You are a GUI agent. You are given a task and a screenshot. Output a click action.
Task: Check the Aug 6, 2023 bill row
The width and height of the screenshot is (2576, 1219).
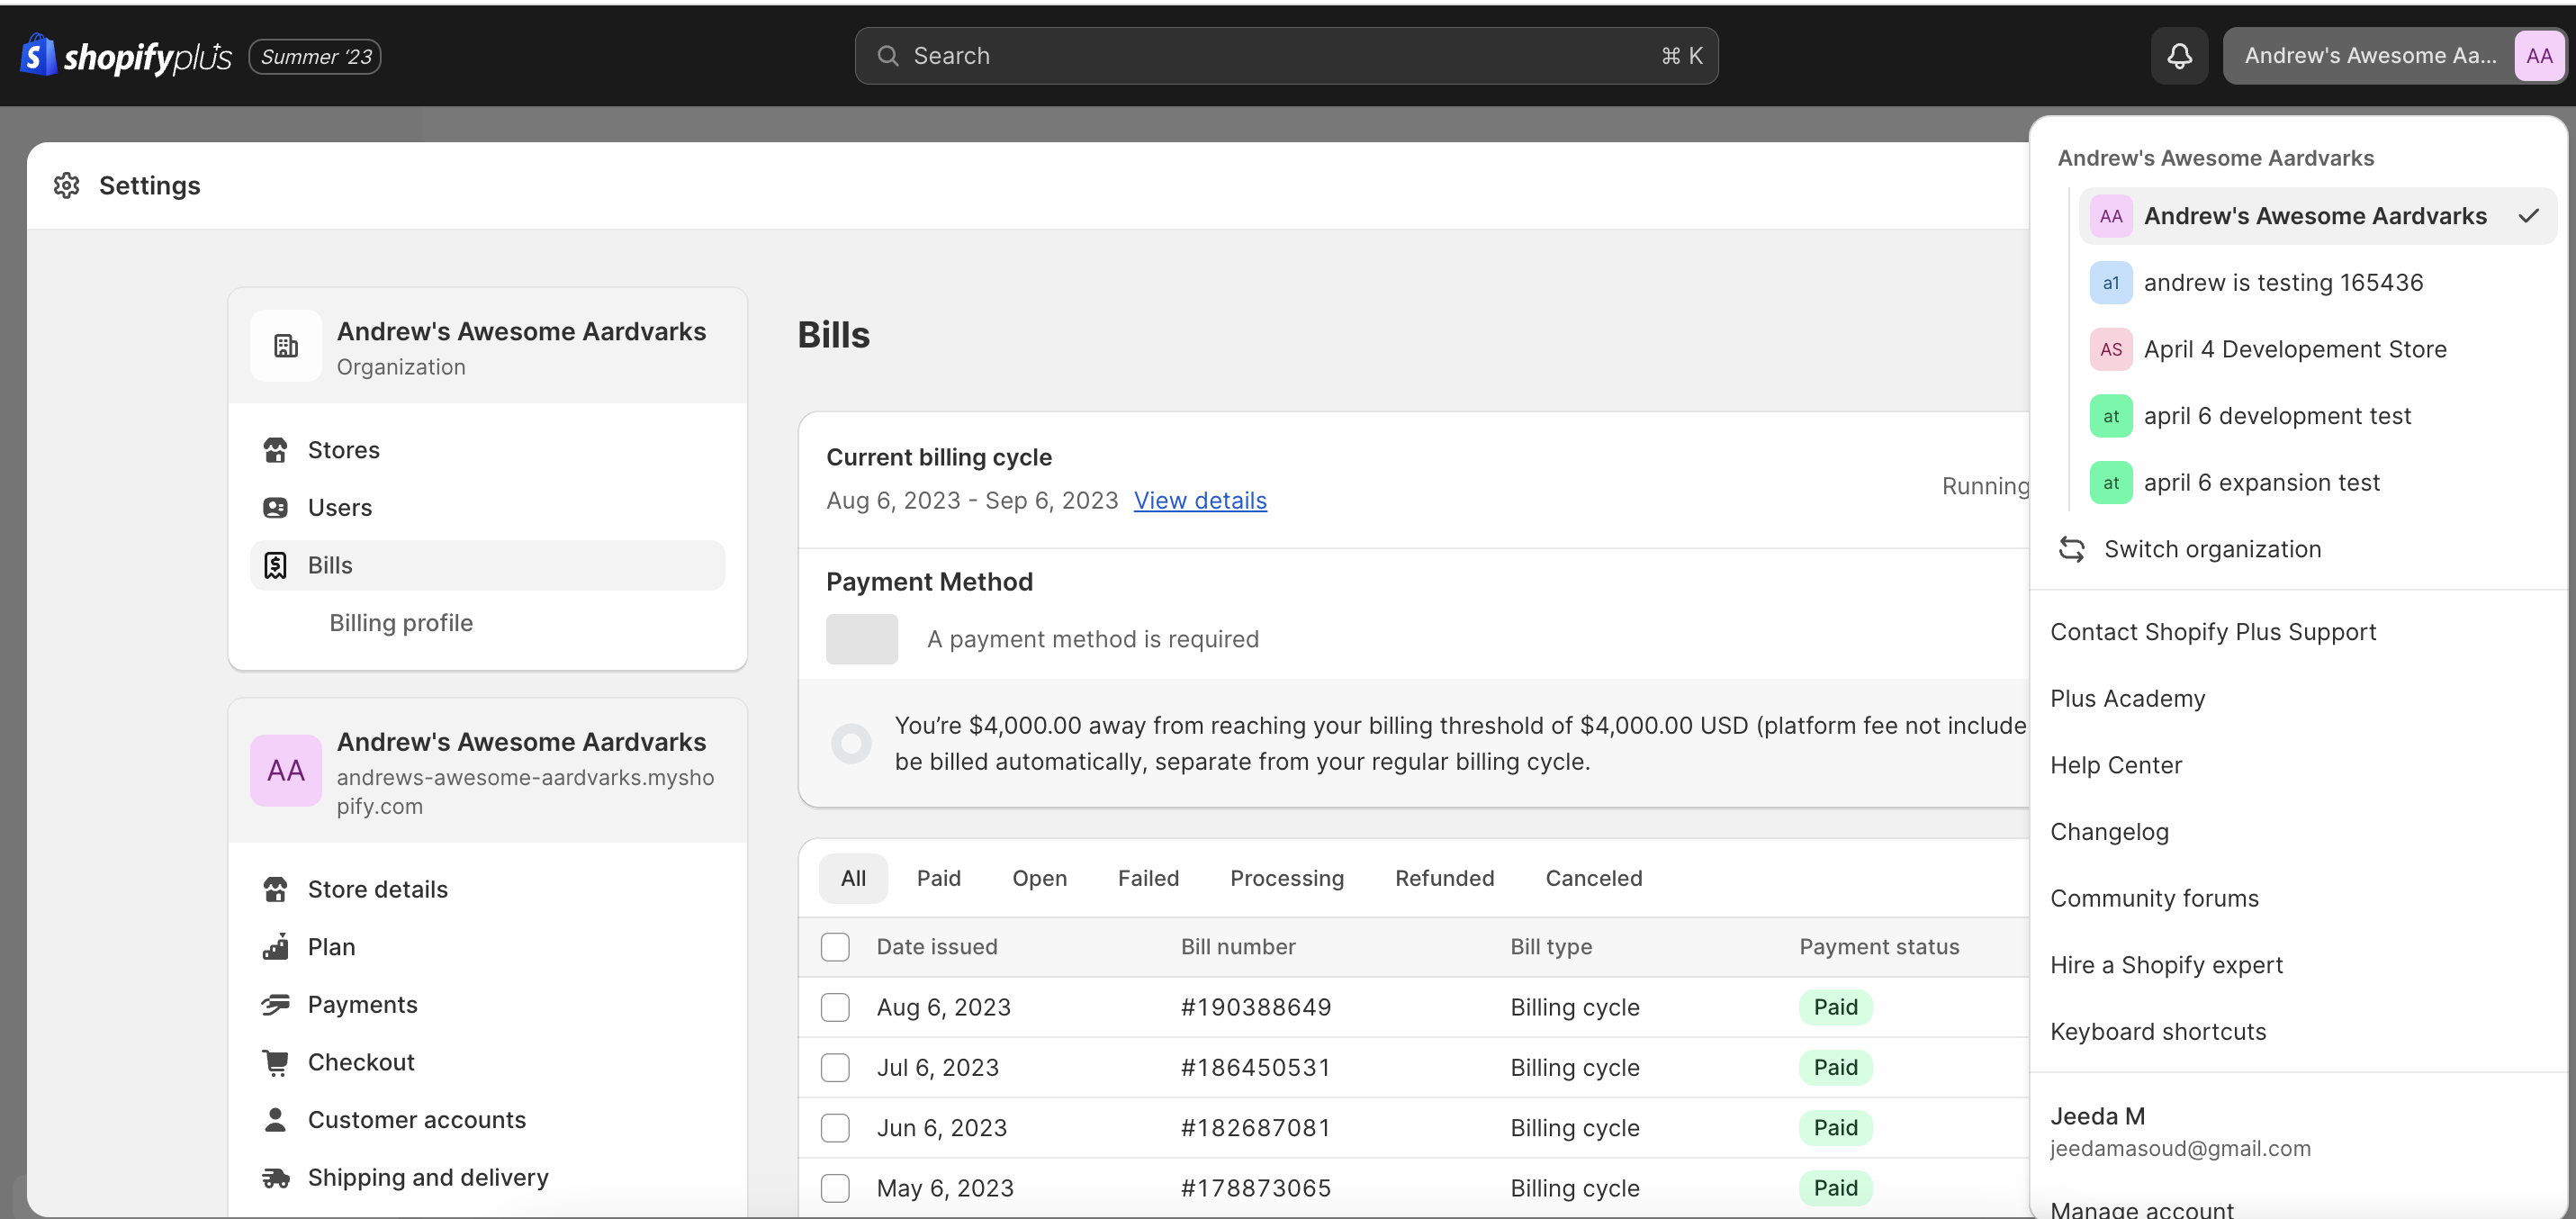pos(835,1007)
